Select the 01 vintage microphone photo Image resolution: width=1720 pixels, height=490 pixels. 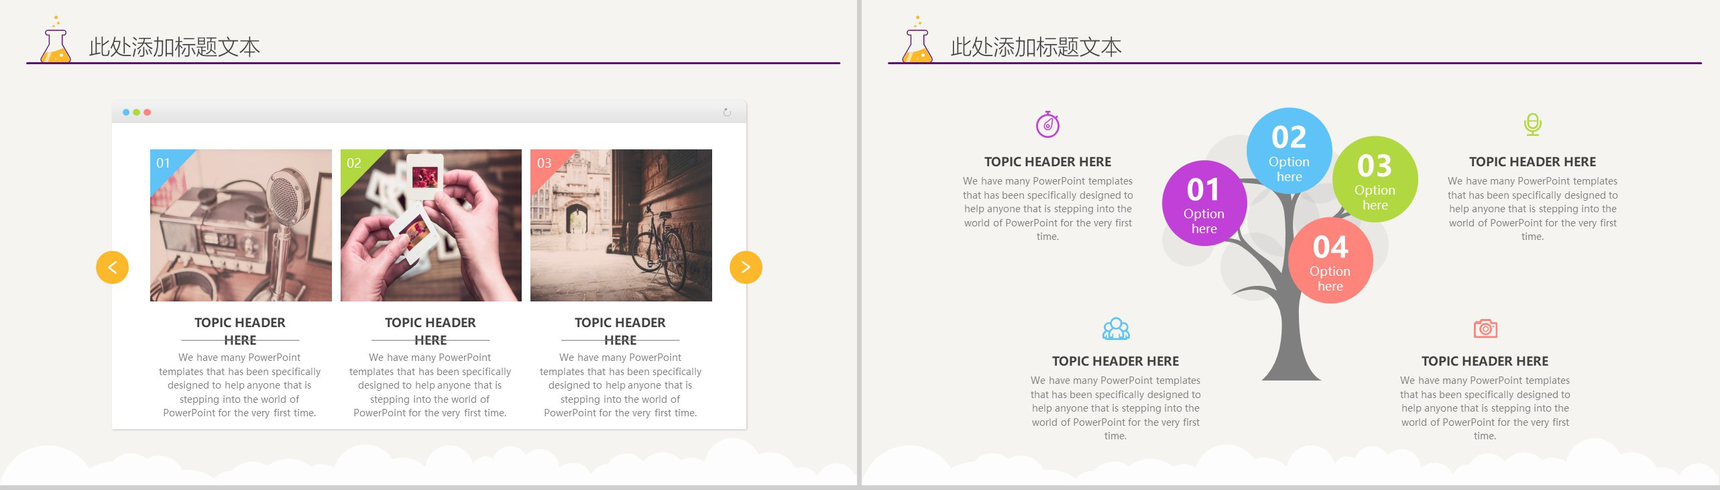[241, 225]
